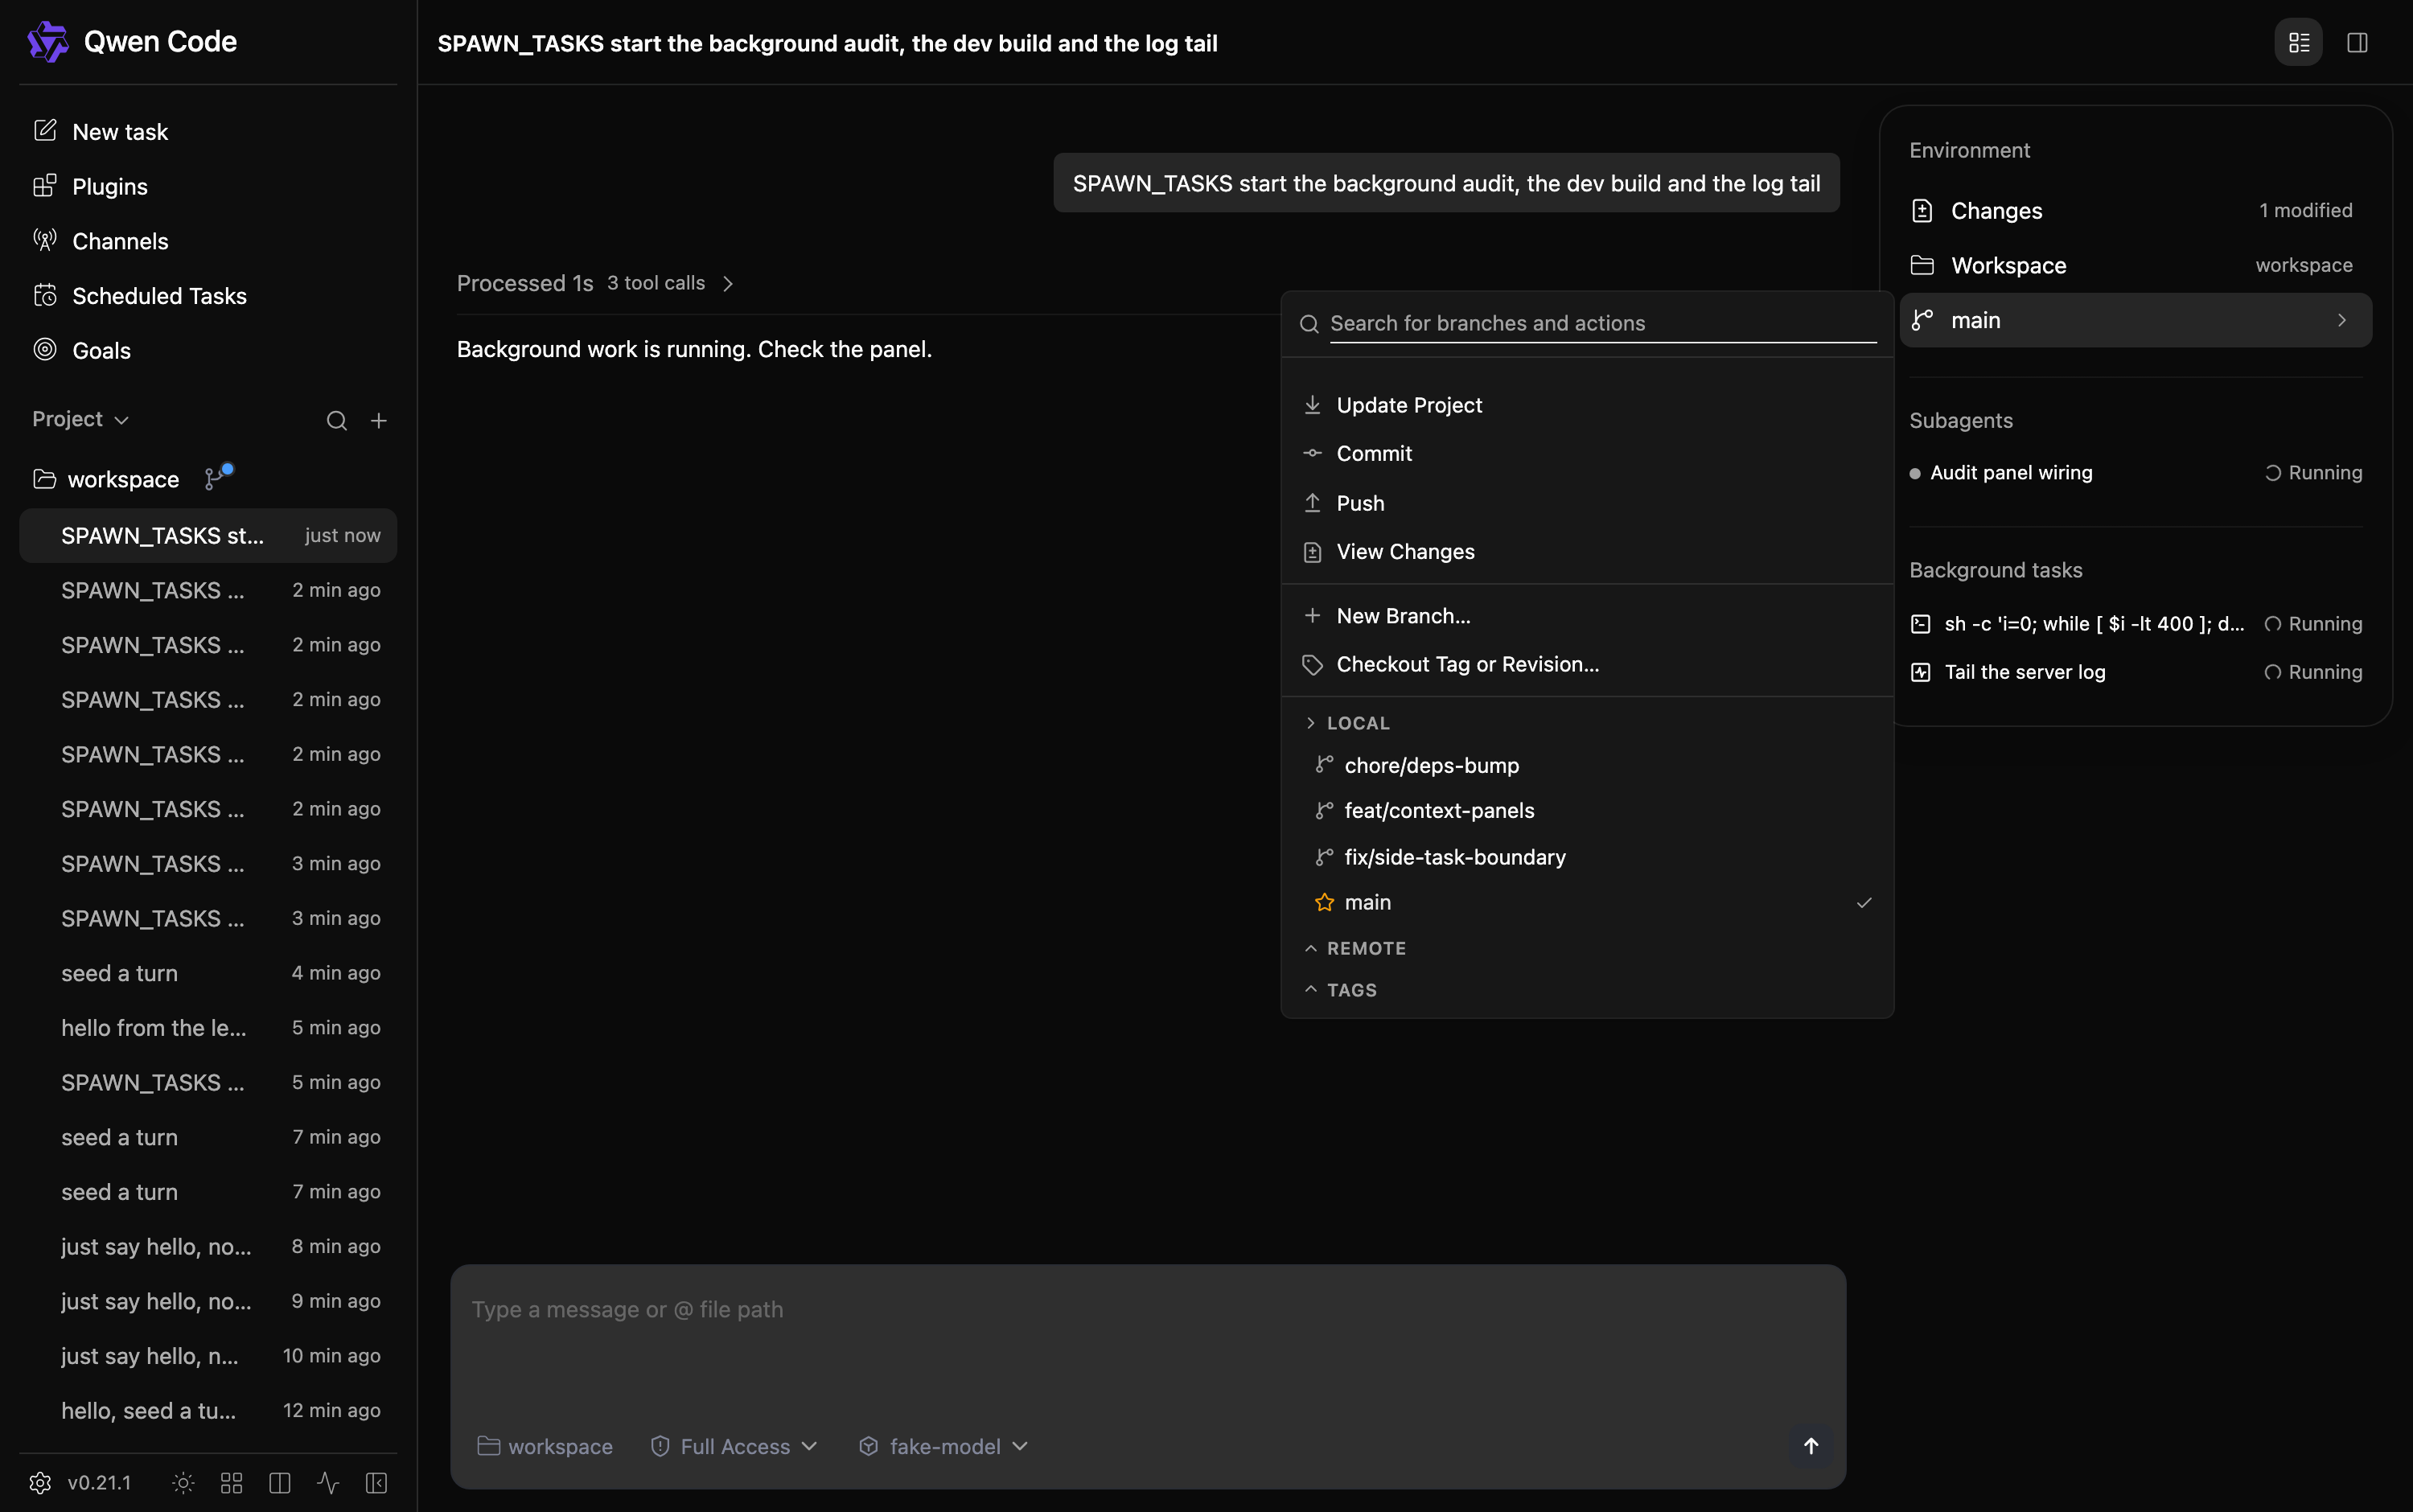Screen dimensions: 2413x1512
Task: Open the 'seed a turn' session from 4 min ago
Action: pyautogui.click(x=208, y=973)
